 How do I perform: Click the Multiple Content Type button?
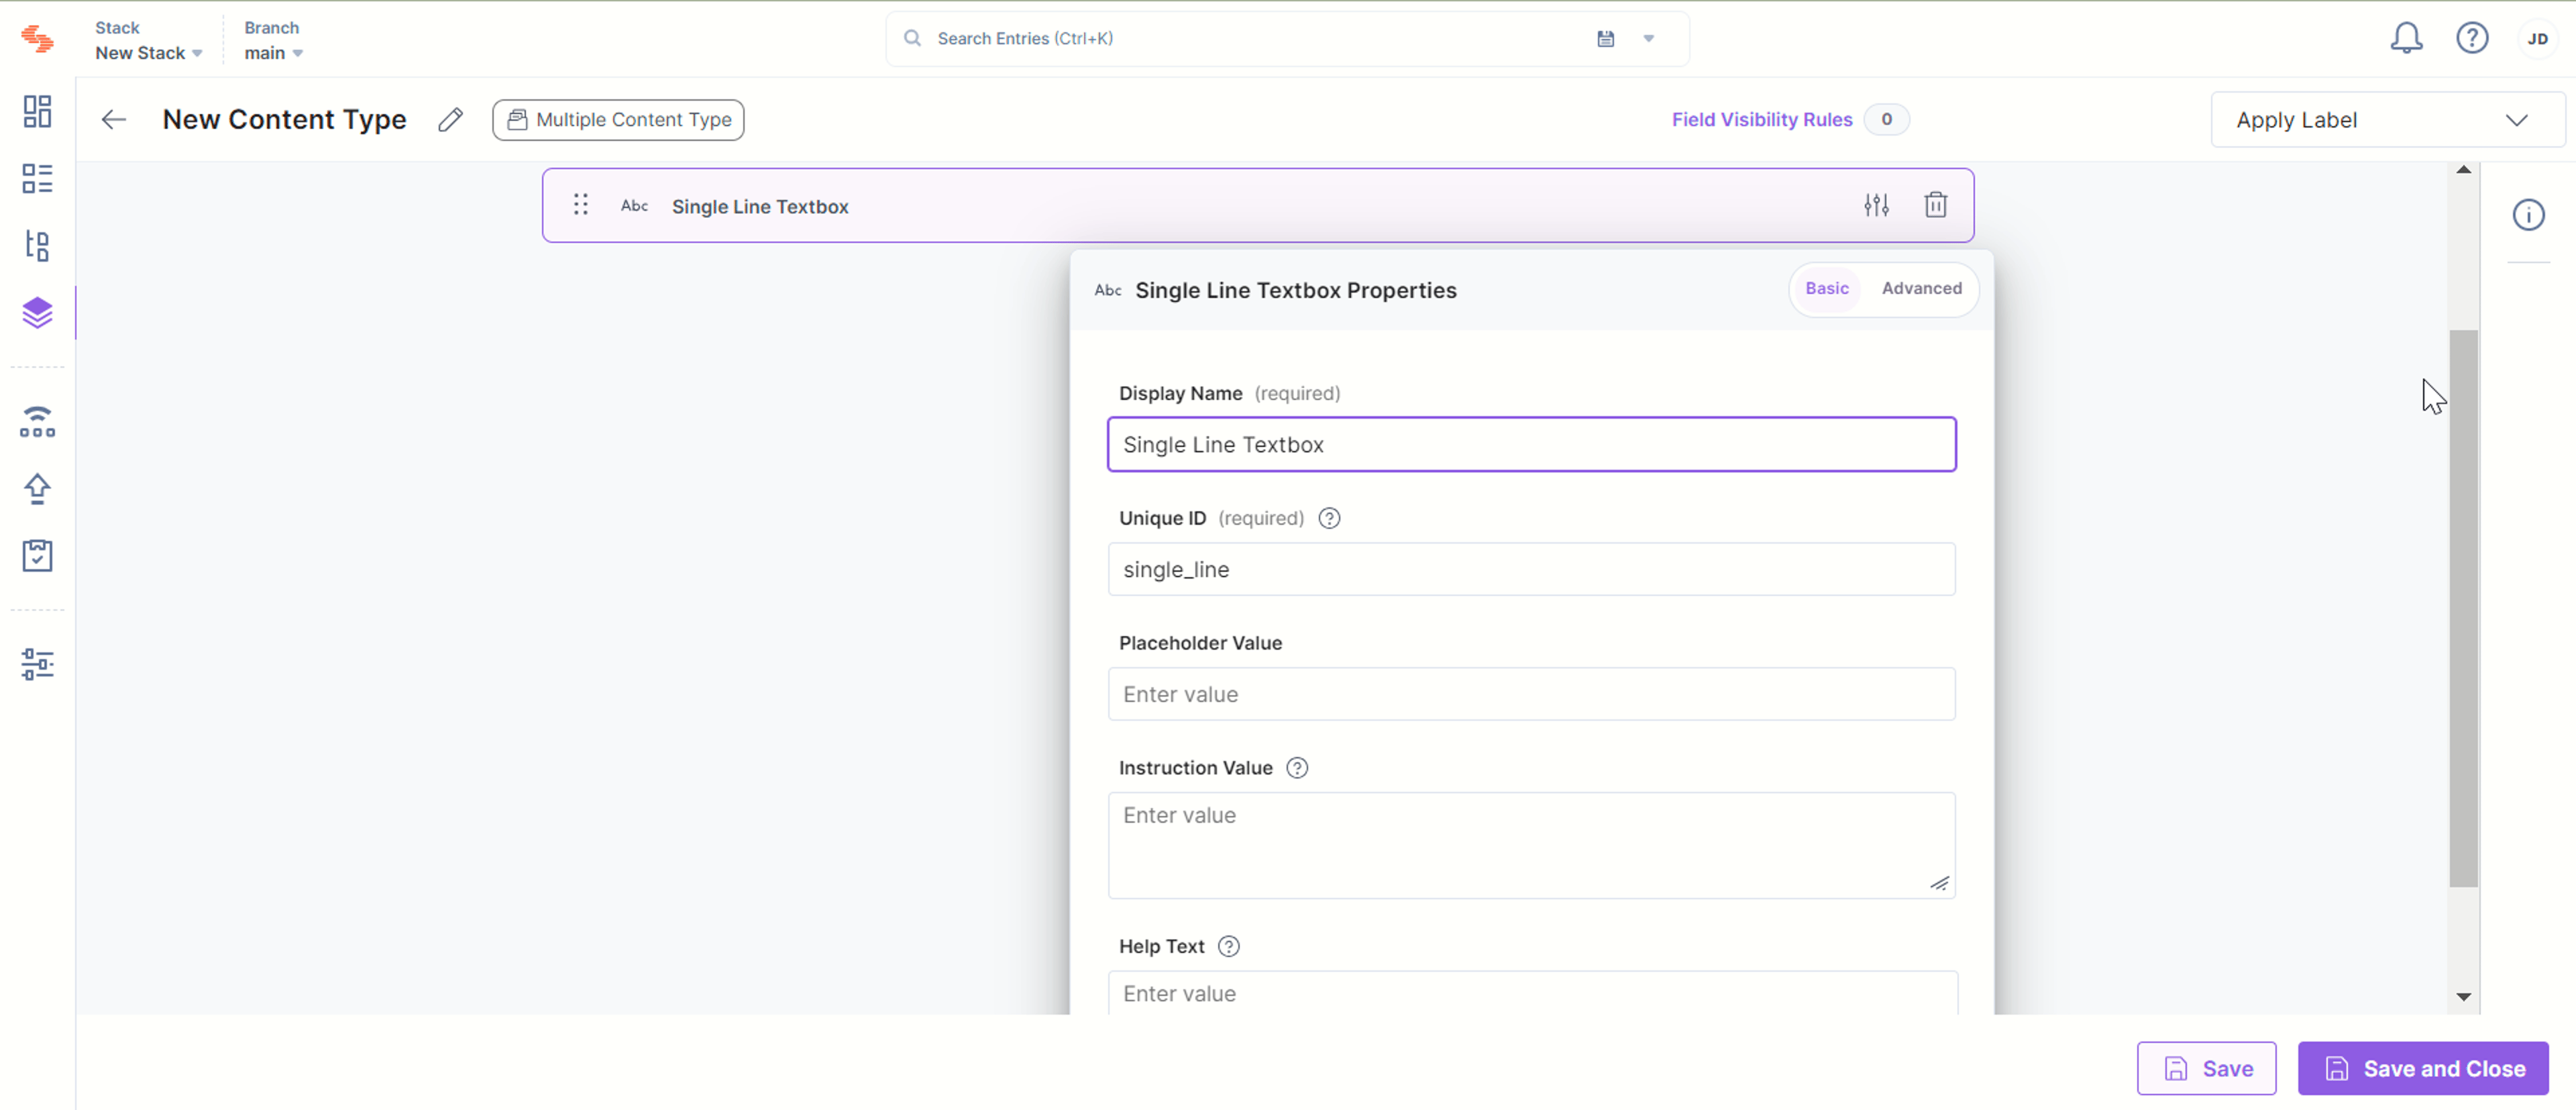[618, 120]
